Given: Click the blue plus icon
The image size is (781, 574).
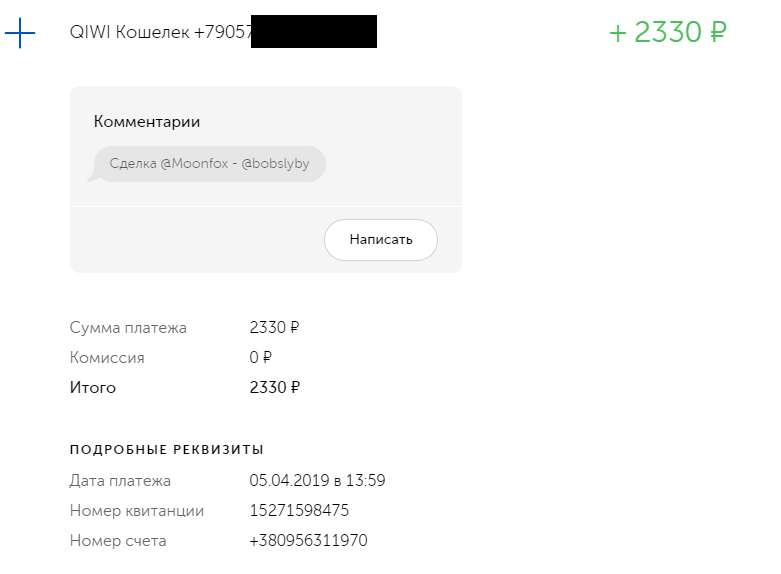Looking at the screenshot, I should (x=20, y=33).
